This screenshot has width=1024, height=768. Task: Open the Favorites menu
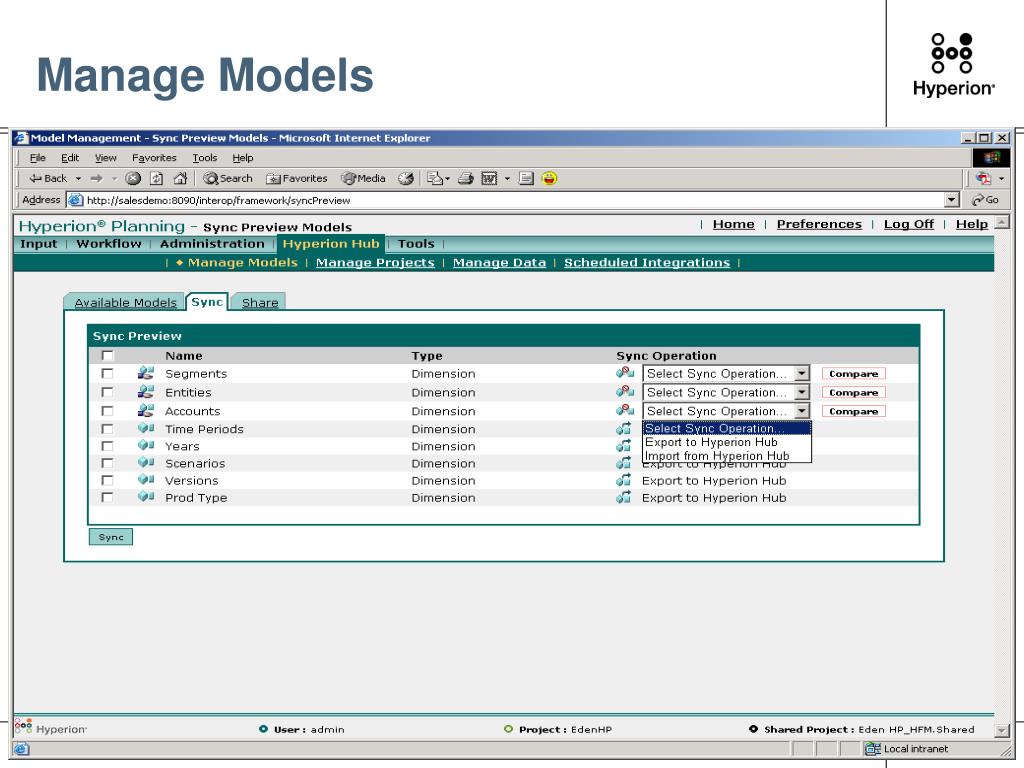[154, 157]
